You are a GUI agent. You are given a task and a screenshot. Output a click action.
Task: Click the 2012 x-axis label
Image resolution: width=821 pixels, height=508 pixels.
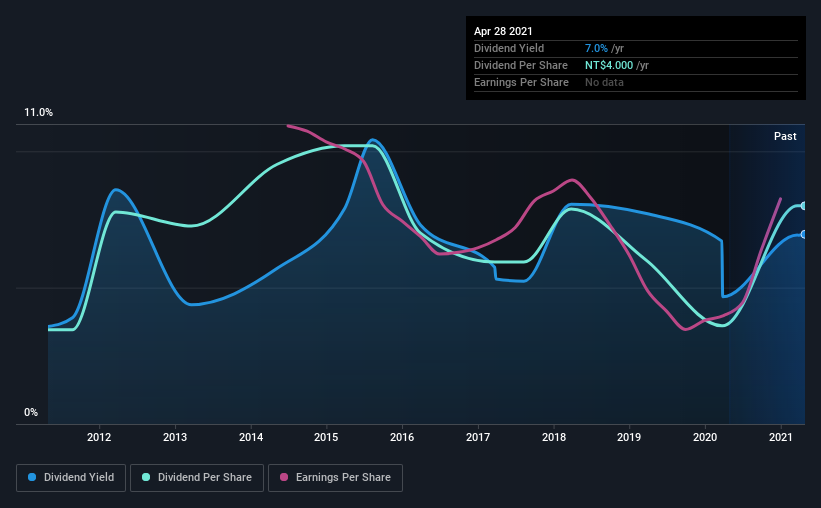(99, 437)
